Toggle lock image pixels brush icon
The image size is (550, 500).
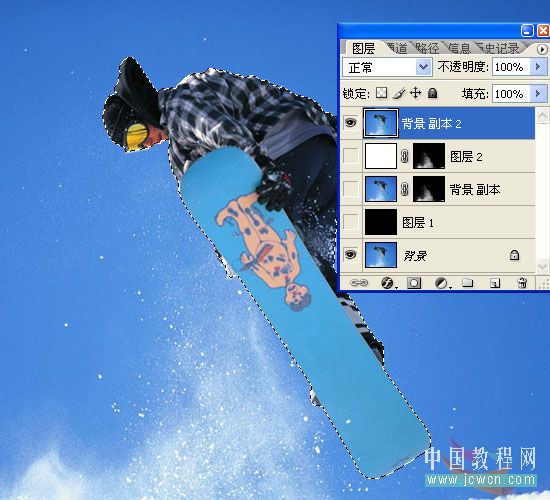pos(399,93)
